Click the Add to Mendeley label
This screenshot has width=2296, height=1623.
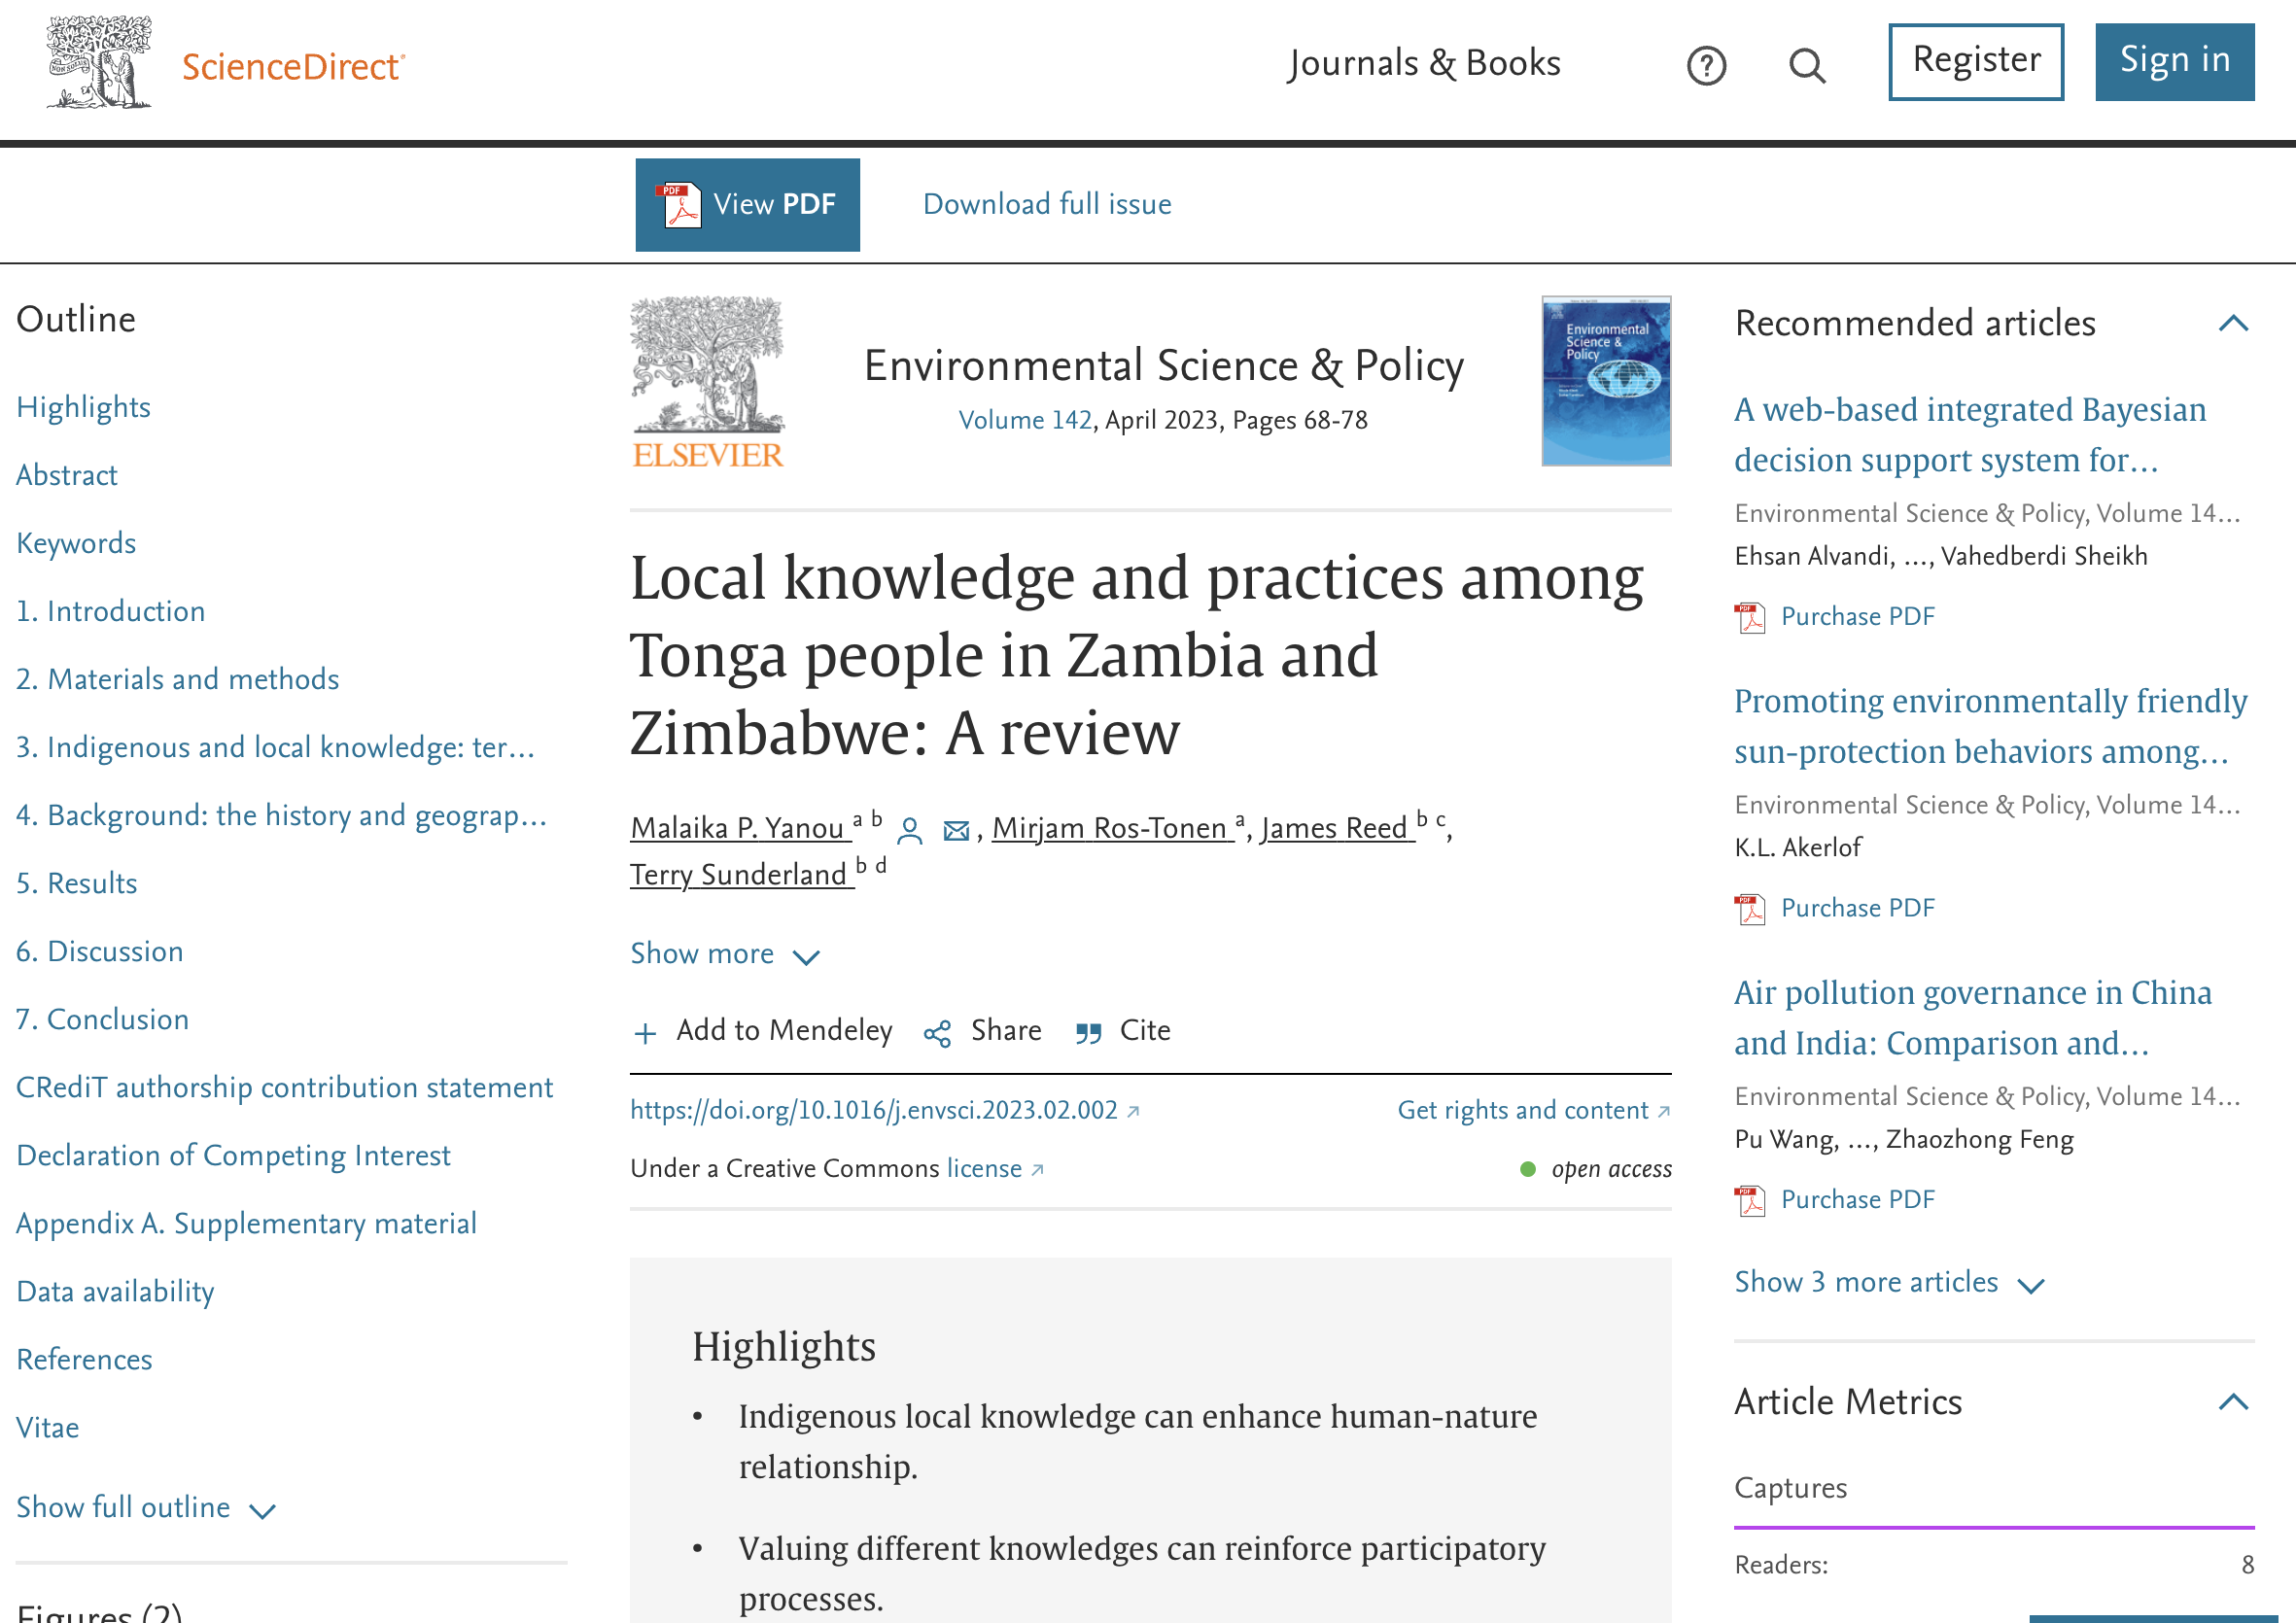point(784,1030)
